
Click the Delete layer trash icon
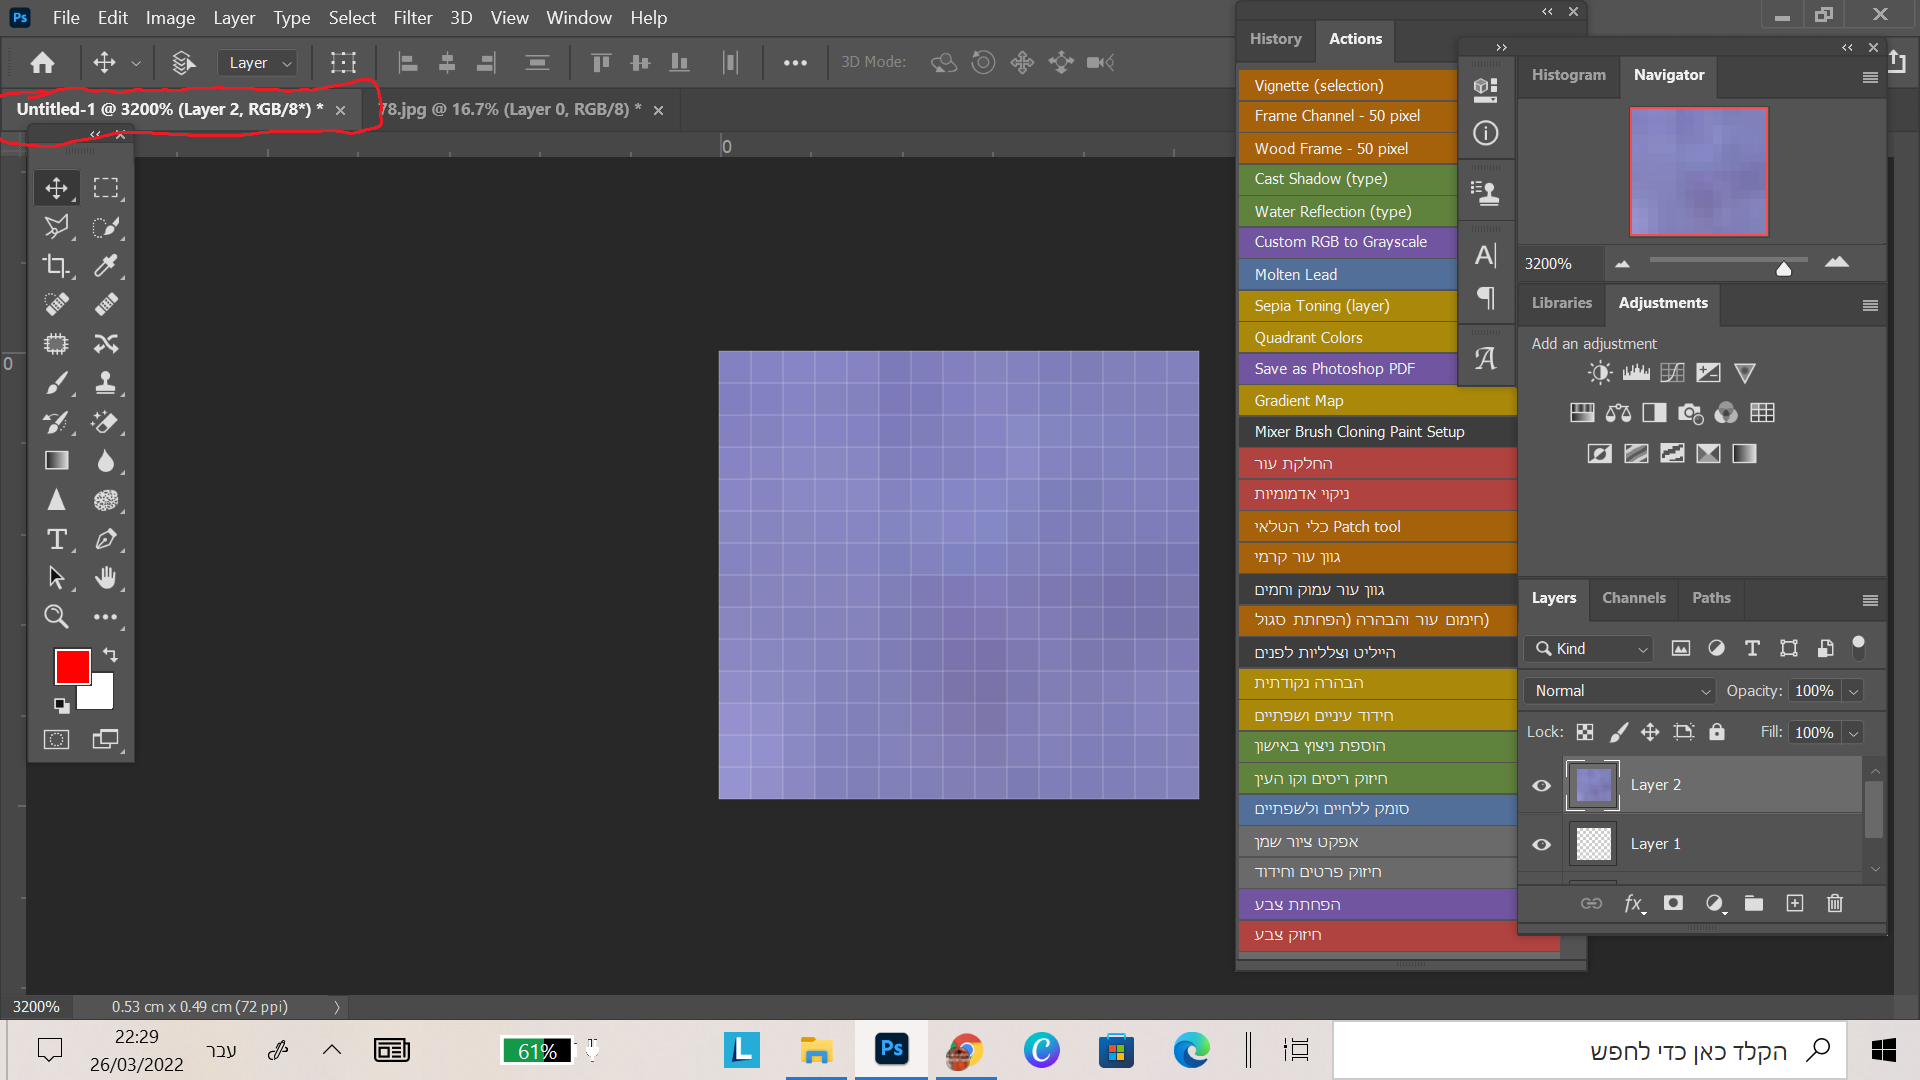(1834, 903)
